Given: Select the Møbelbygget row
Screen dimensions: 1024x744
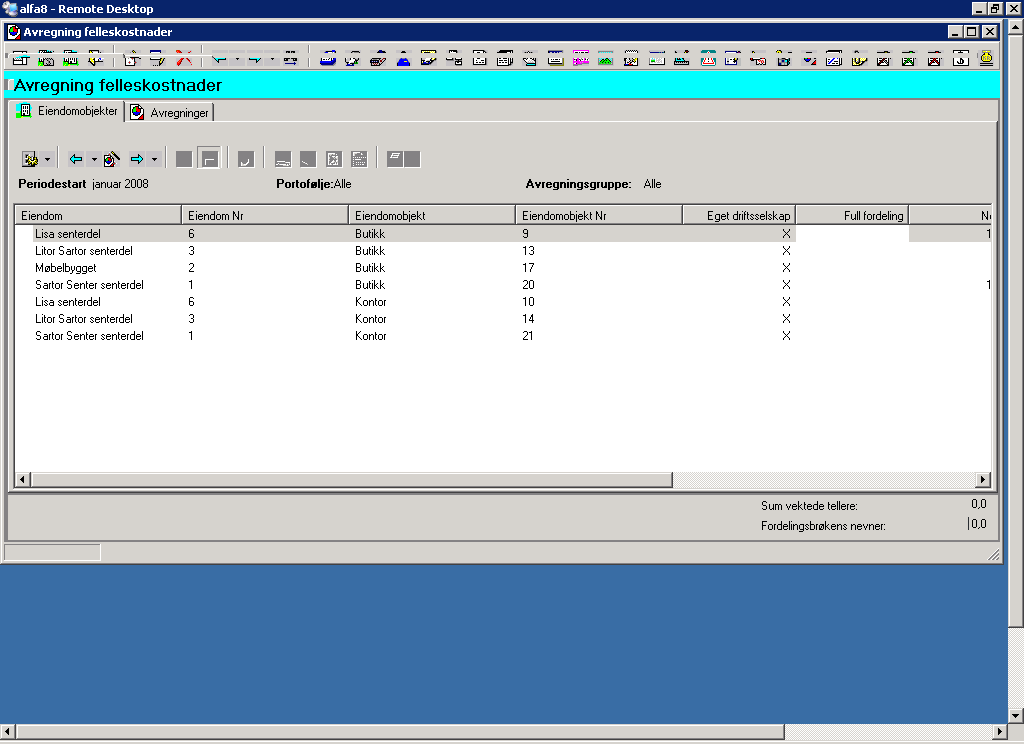Looking at the screenshot, I should click(x=503, y=268).
